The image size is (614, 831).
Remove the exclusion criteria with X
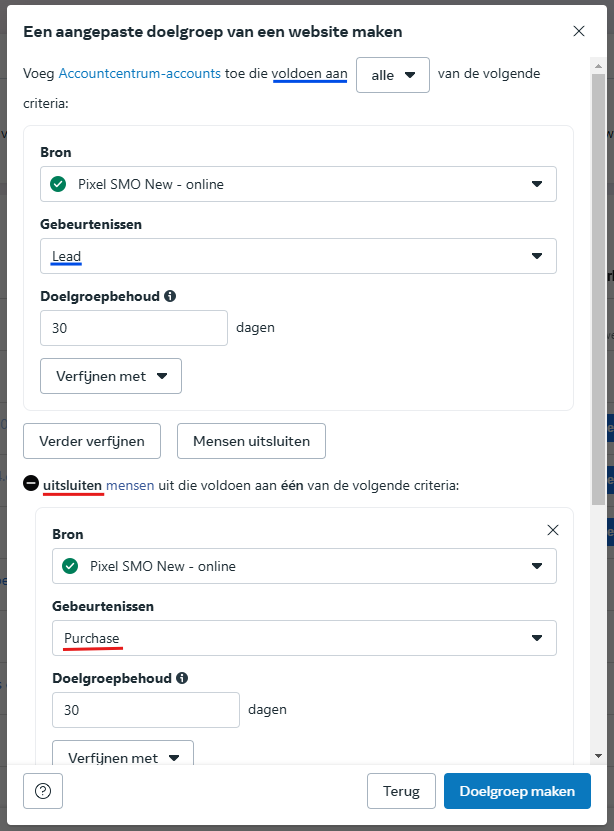coord(553,530)
